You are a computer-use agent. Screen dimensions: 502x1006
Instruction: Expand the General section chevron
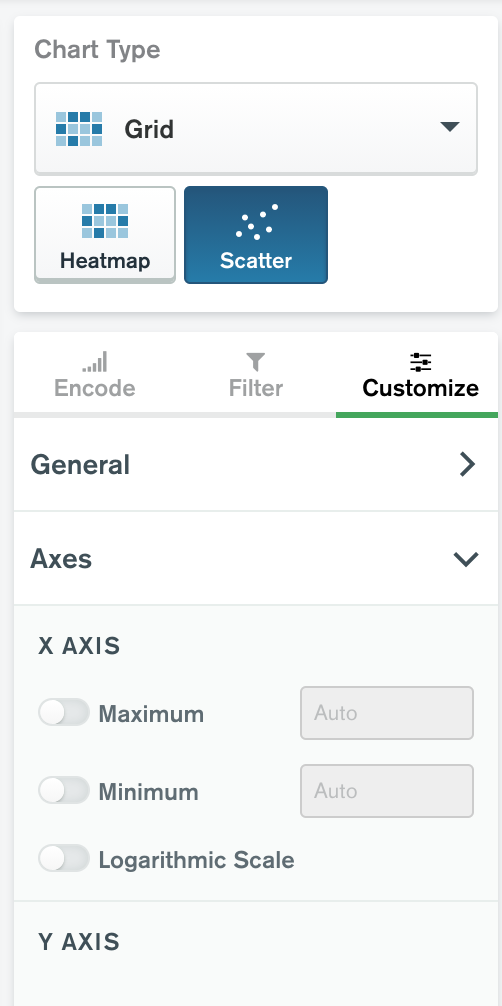(x=467, y=464)
